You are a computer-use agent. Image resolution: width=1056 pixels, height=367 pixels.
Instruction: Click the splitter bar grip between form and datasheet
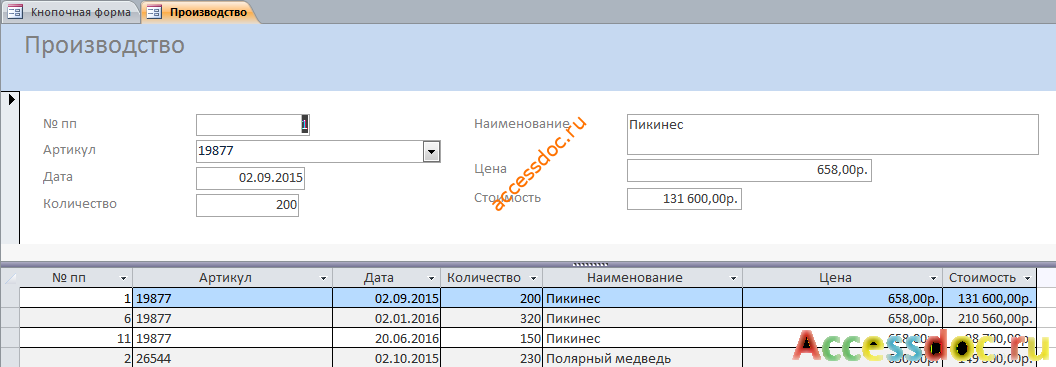590,264
